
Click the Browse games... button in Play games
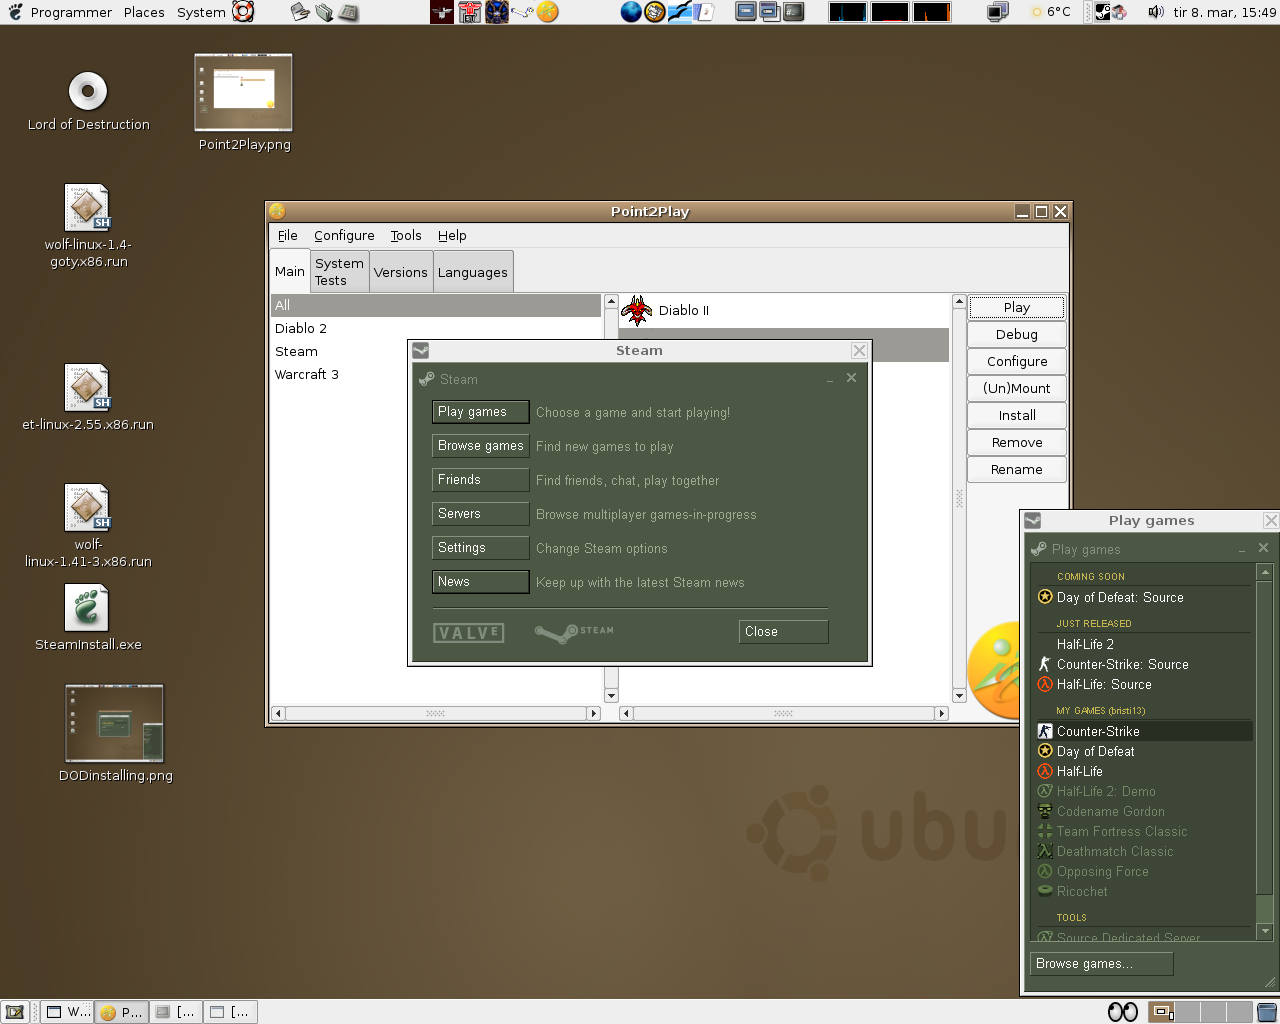pyautogui.click(x=1102, y=964)
